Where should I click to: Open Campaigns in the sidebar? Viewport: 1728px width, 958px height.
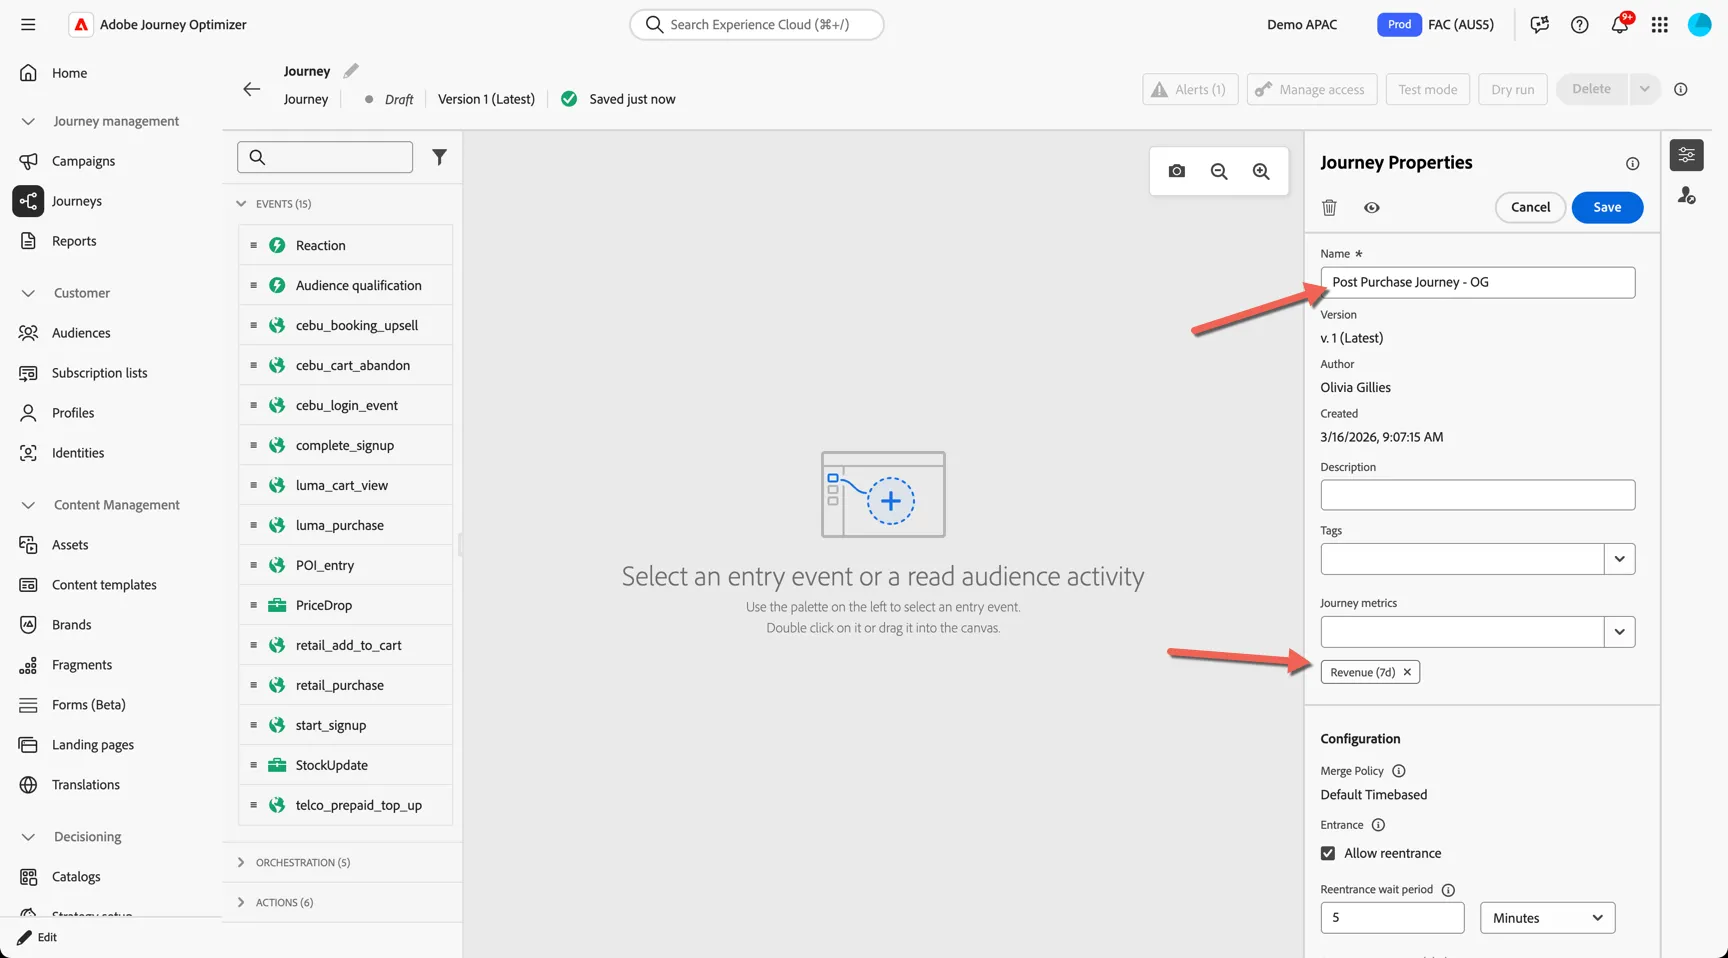pos(83,161)
